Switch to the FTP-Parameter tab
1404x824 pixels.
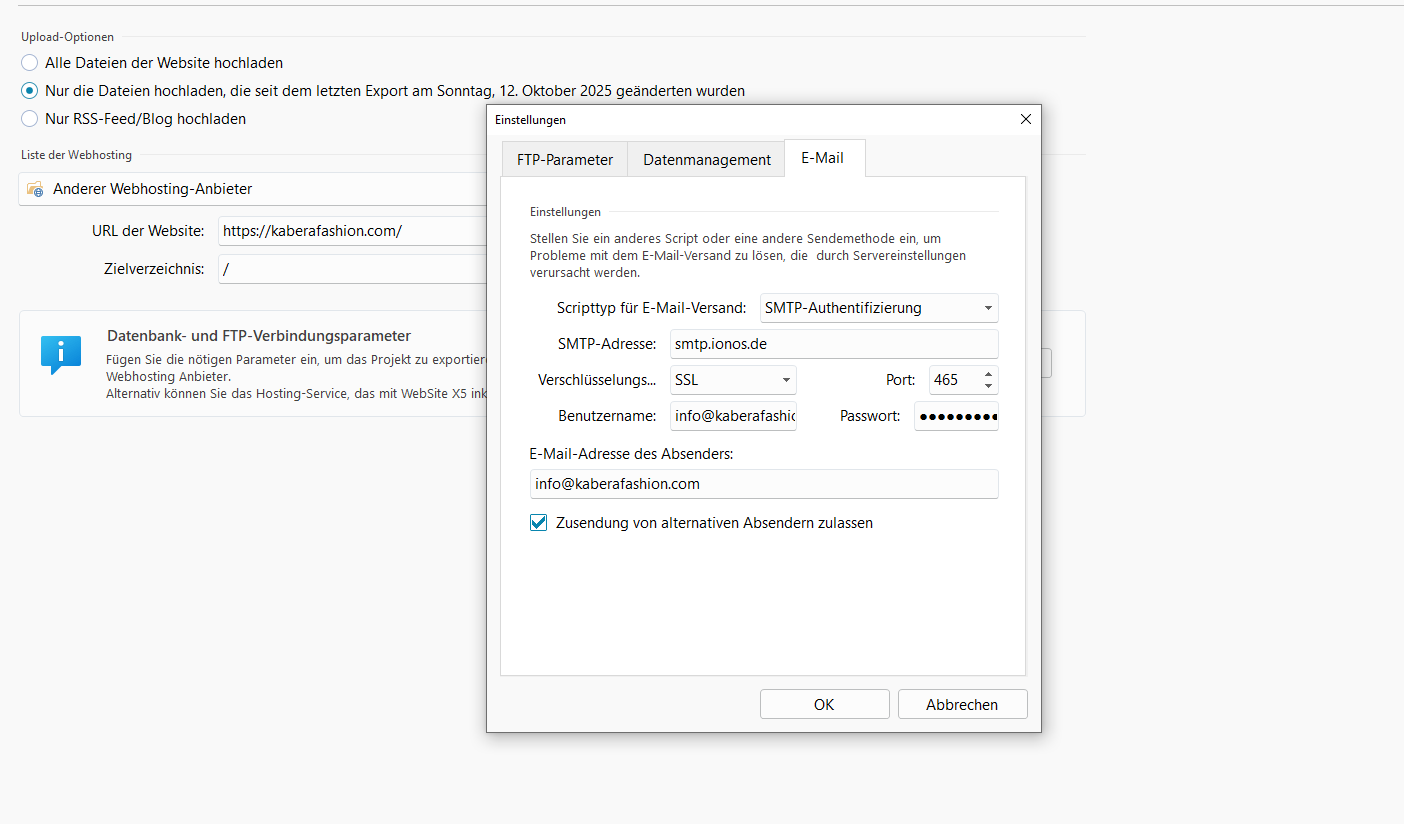point(564,159)
